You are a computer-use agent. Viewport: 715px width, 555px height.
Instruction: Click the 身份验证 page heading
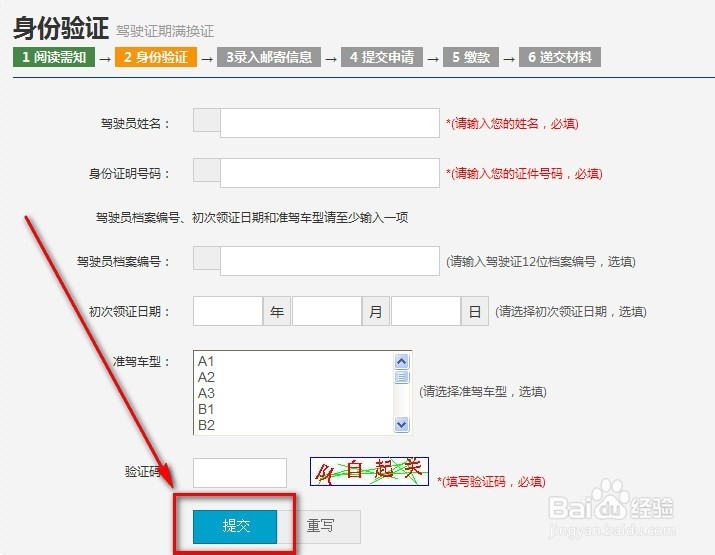tap(61, 28)
